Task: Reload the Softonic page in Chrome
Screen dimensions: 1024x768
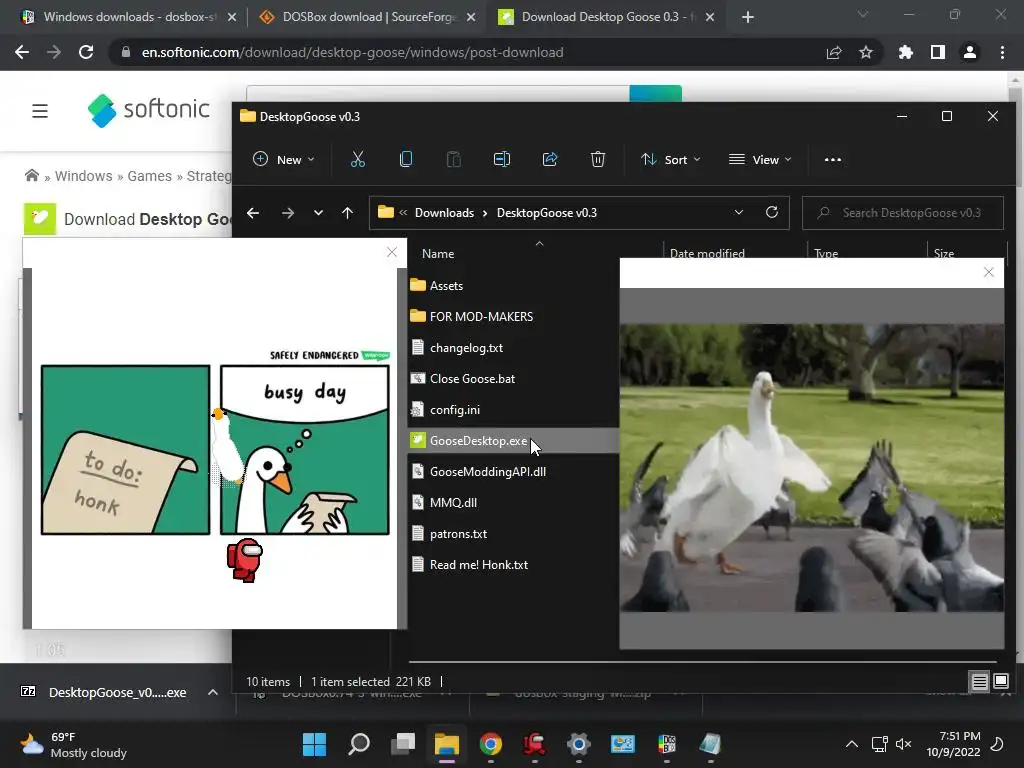Action: [86, 52]
